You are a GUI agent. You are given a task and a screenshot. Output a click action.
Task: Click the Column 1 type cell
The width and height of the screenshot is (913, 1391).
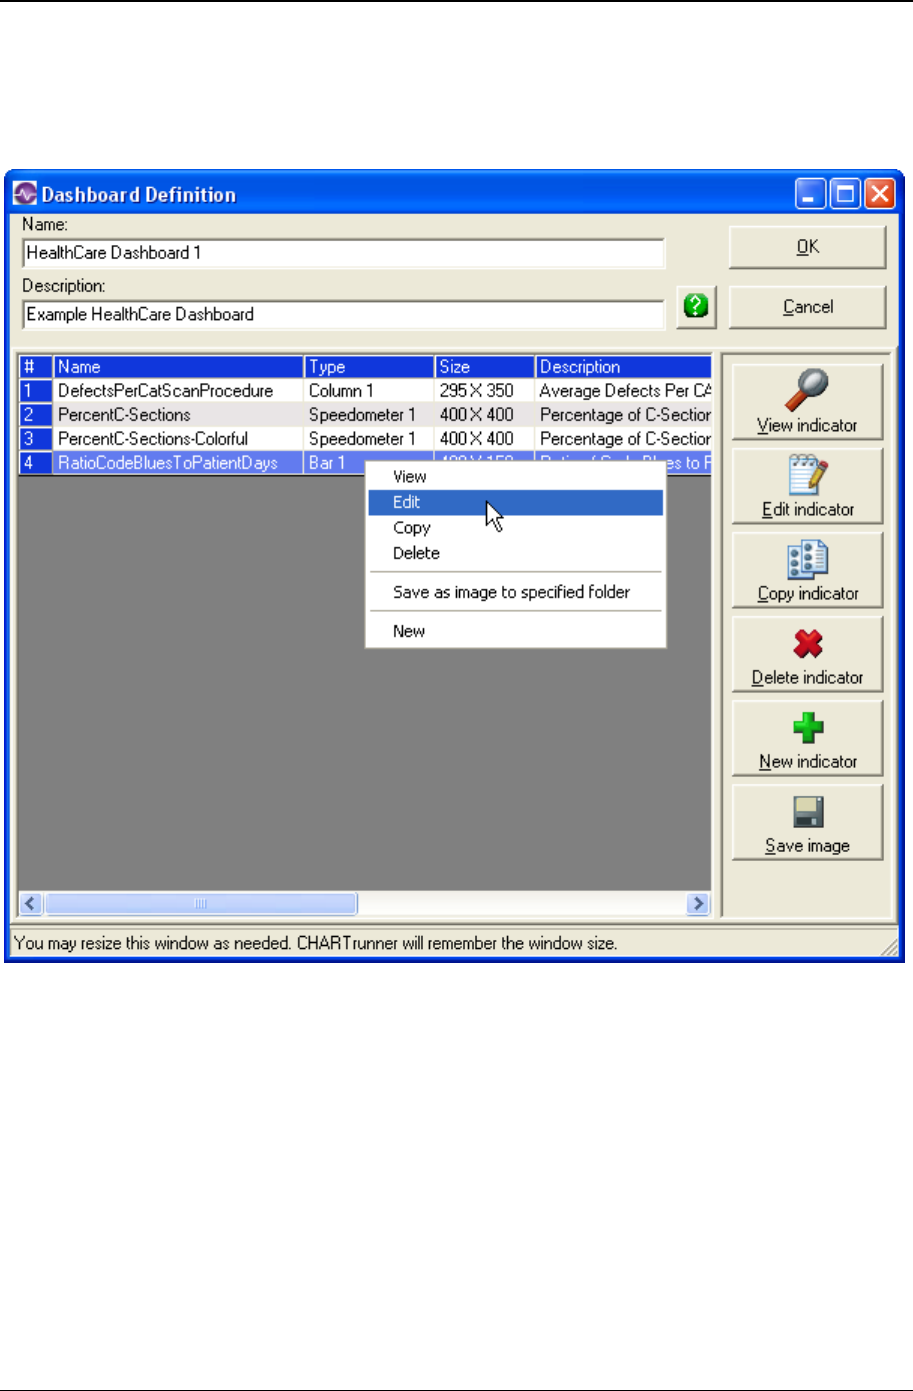[369, 391]
